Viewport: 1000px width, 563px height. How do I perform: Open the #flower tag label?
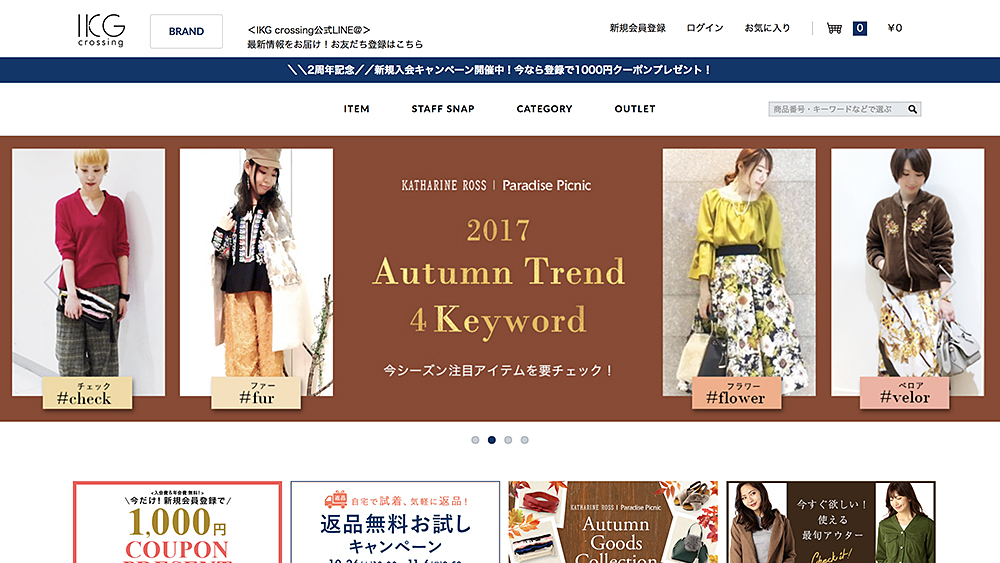pos(737,393)
